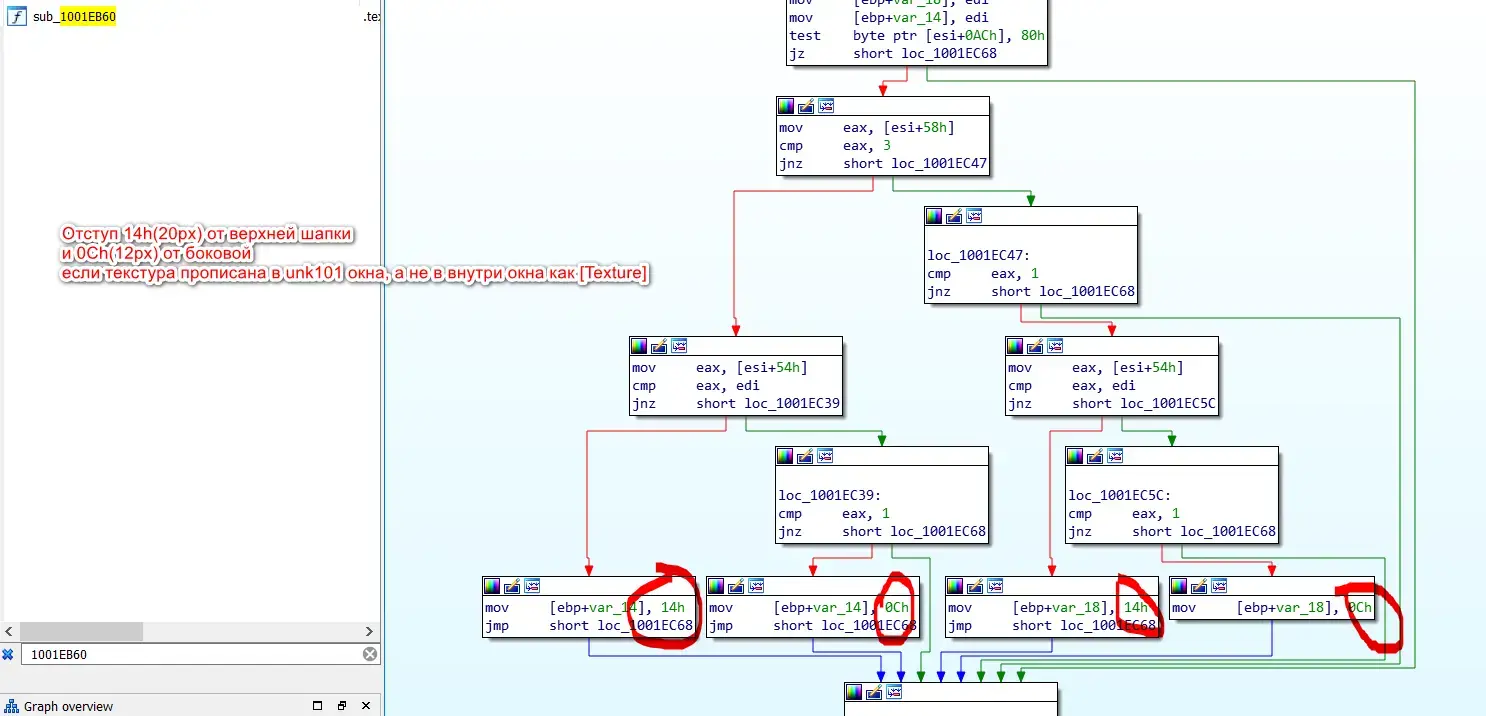
Task: Click group nodes icon on loc_1001EC39 node
Action: pyautogui.click(x=825, y=456)
